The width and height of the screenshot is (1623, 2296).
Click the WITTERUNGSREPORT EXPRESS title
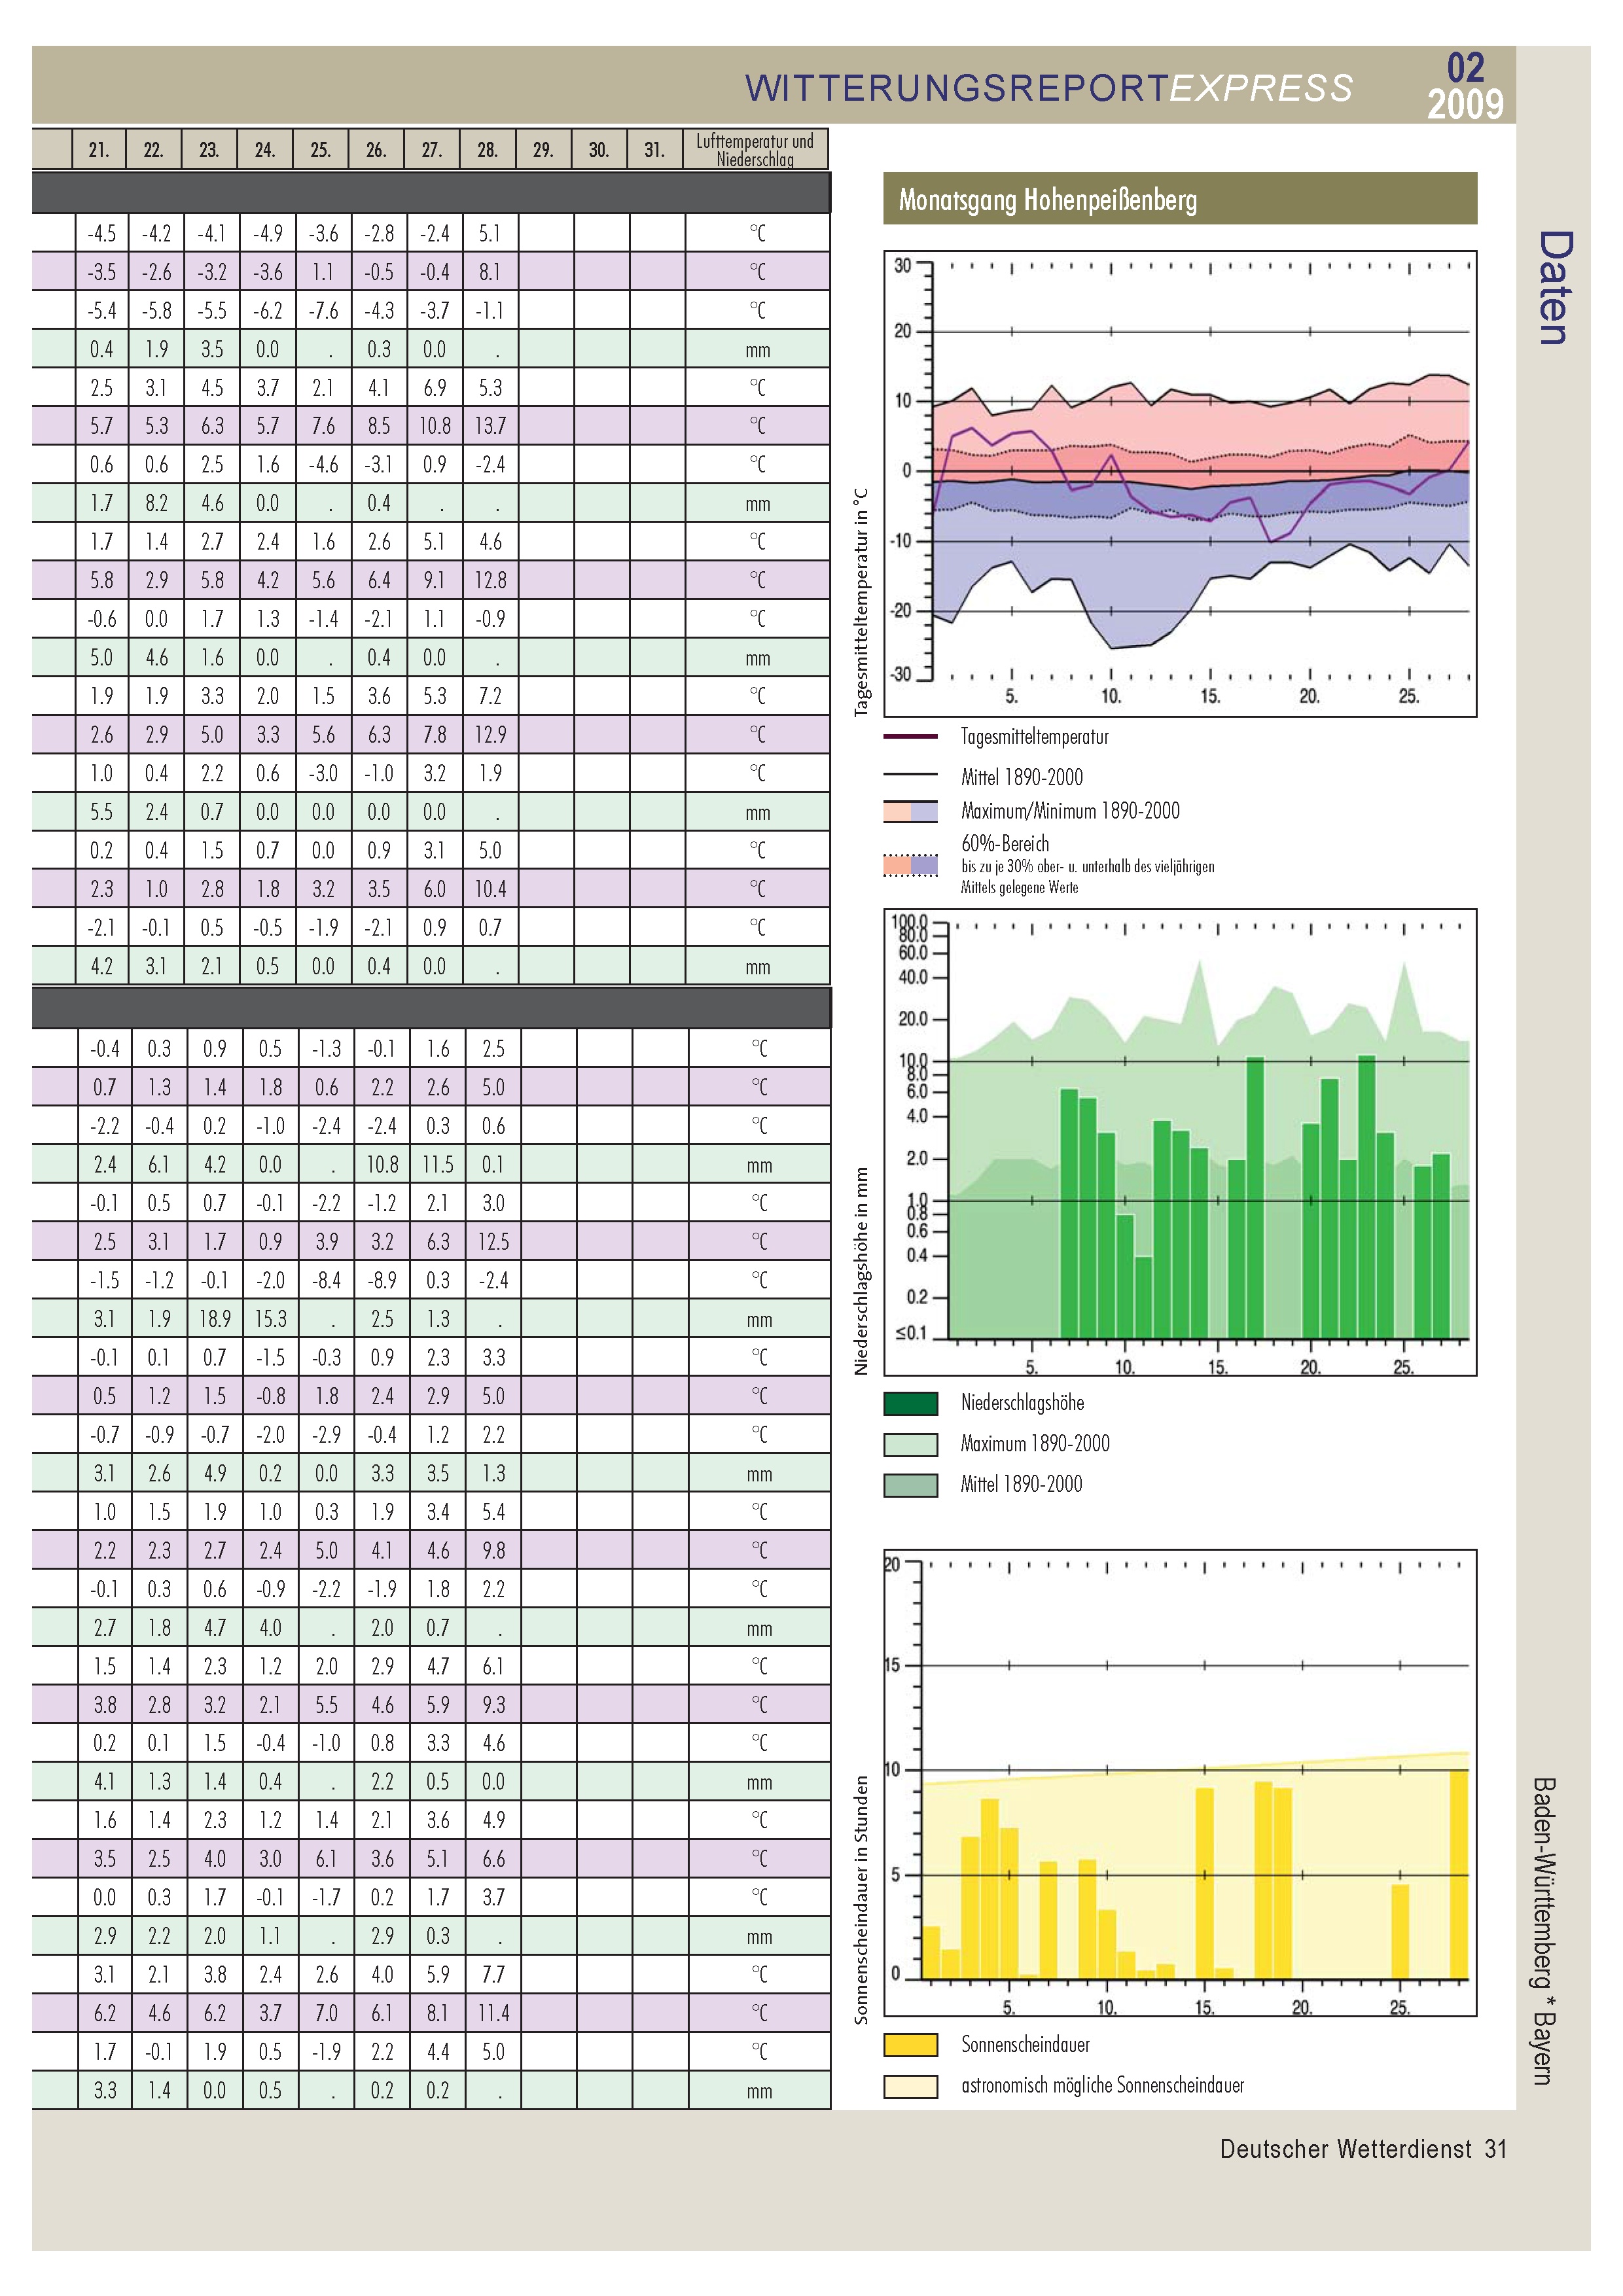tap(1049, 88)
